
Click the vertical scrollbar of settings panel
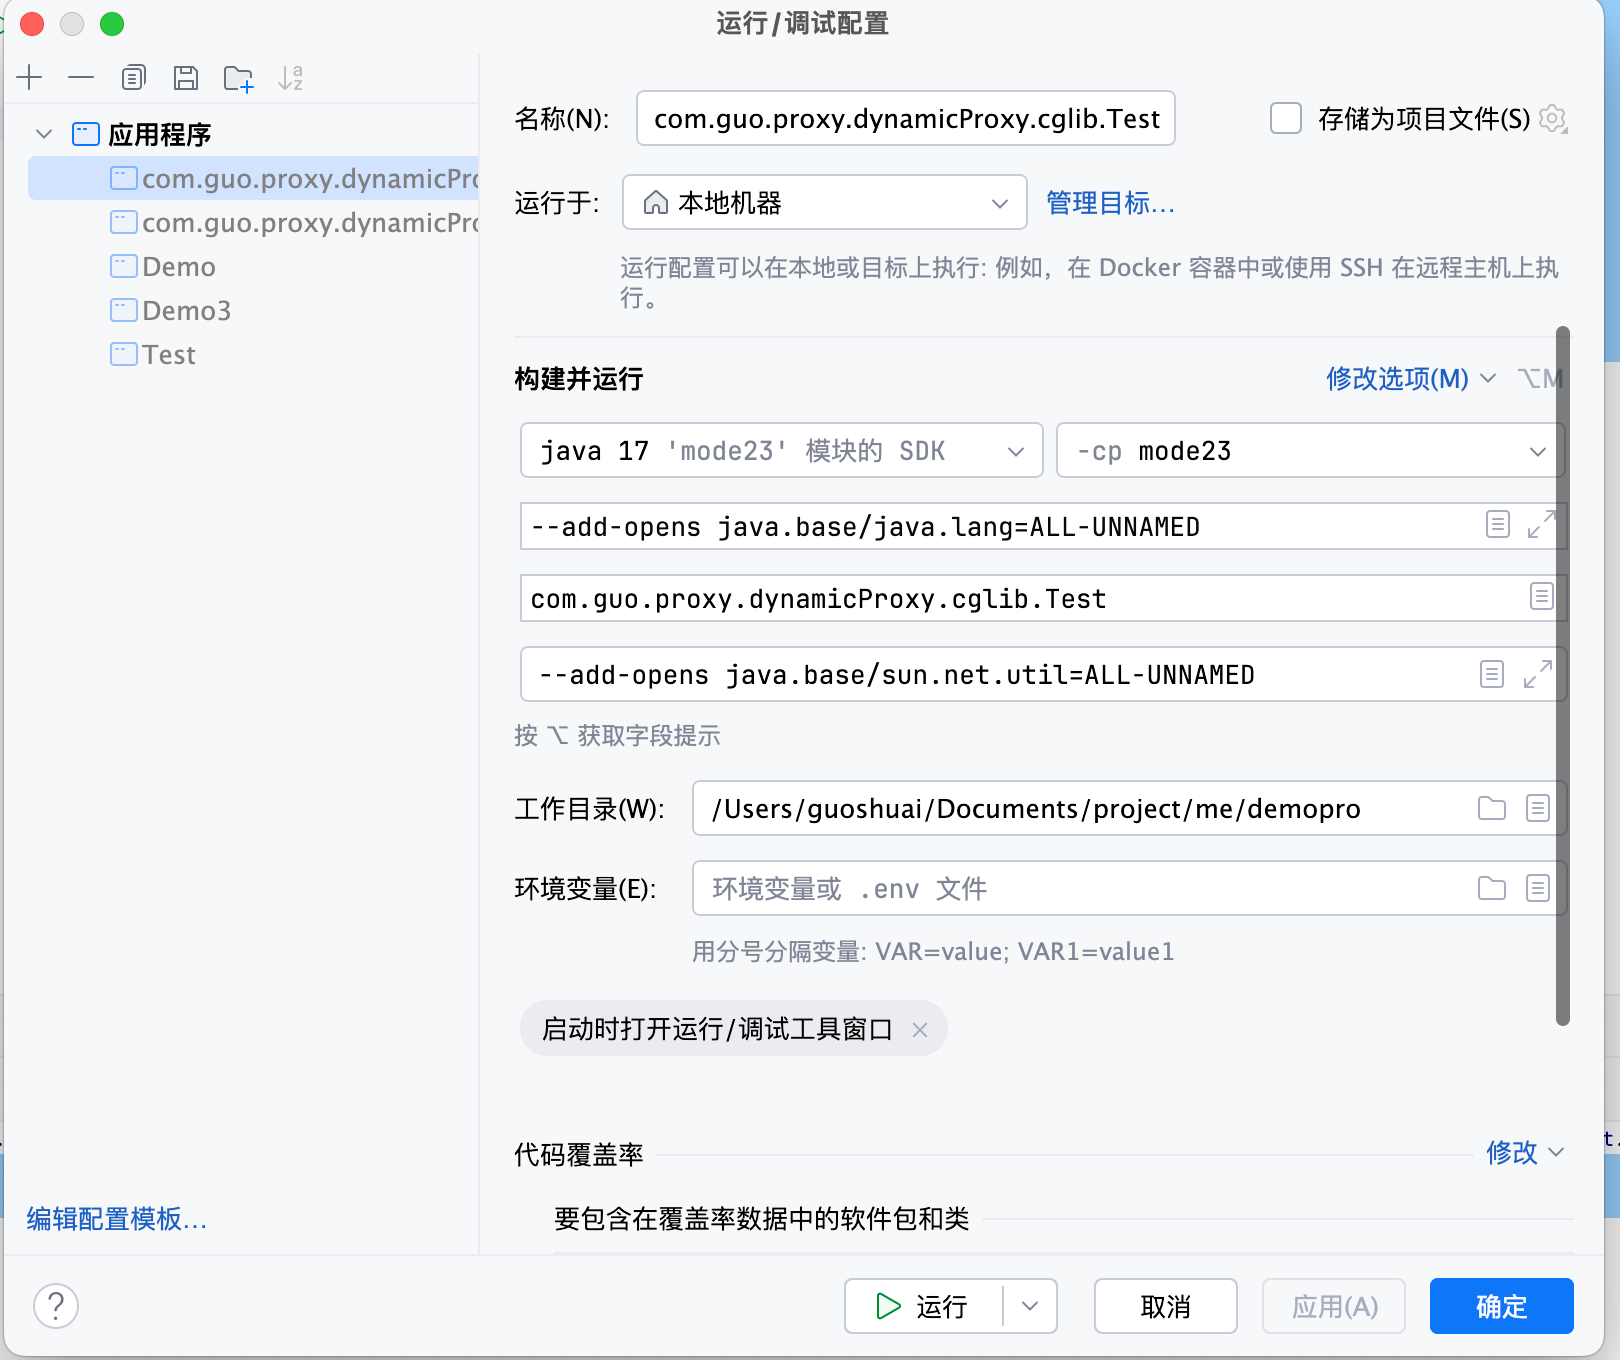[x=1563, y=675]
